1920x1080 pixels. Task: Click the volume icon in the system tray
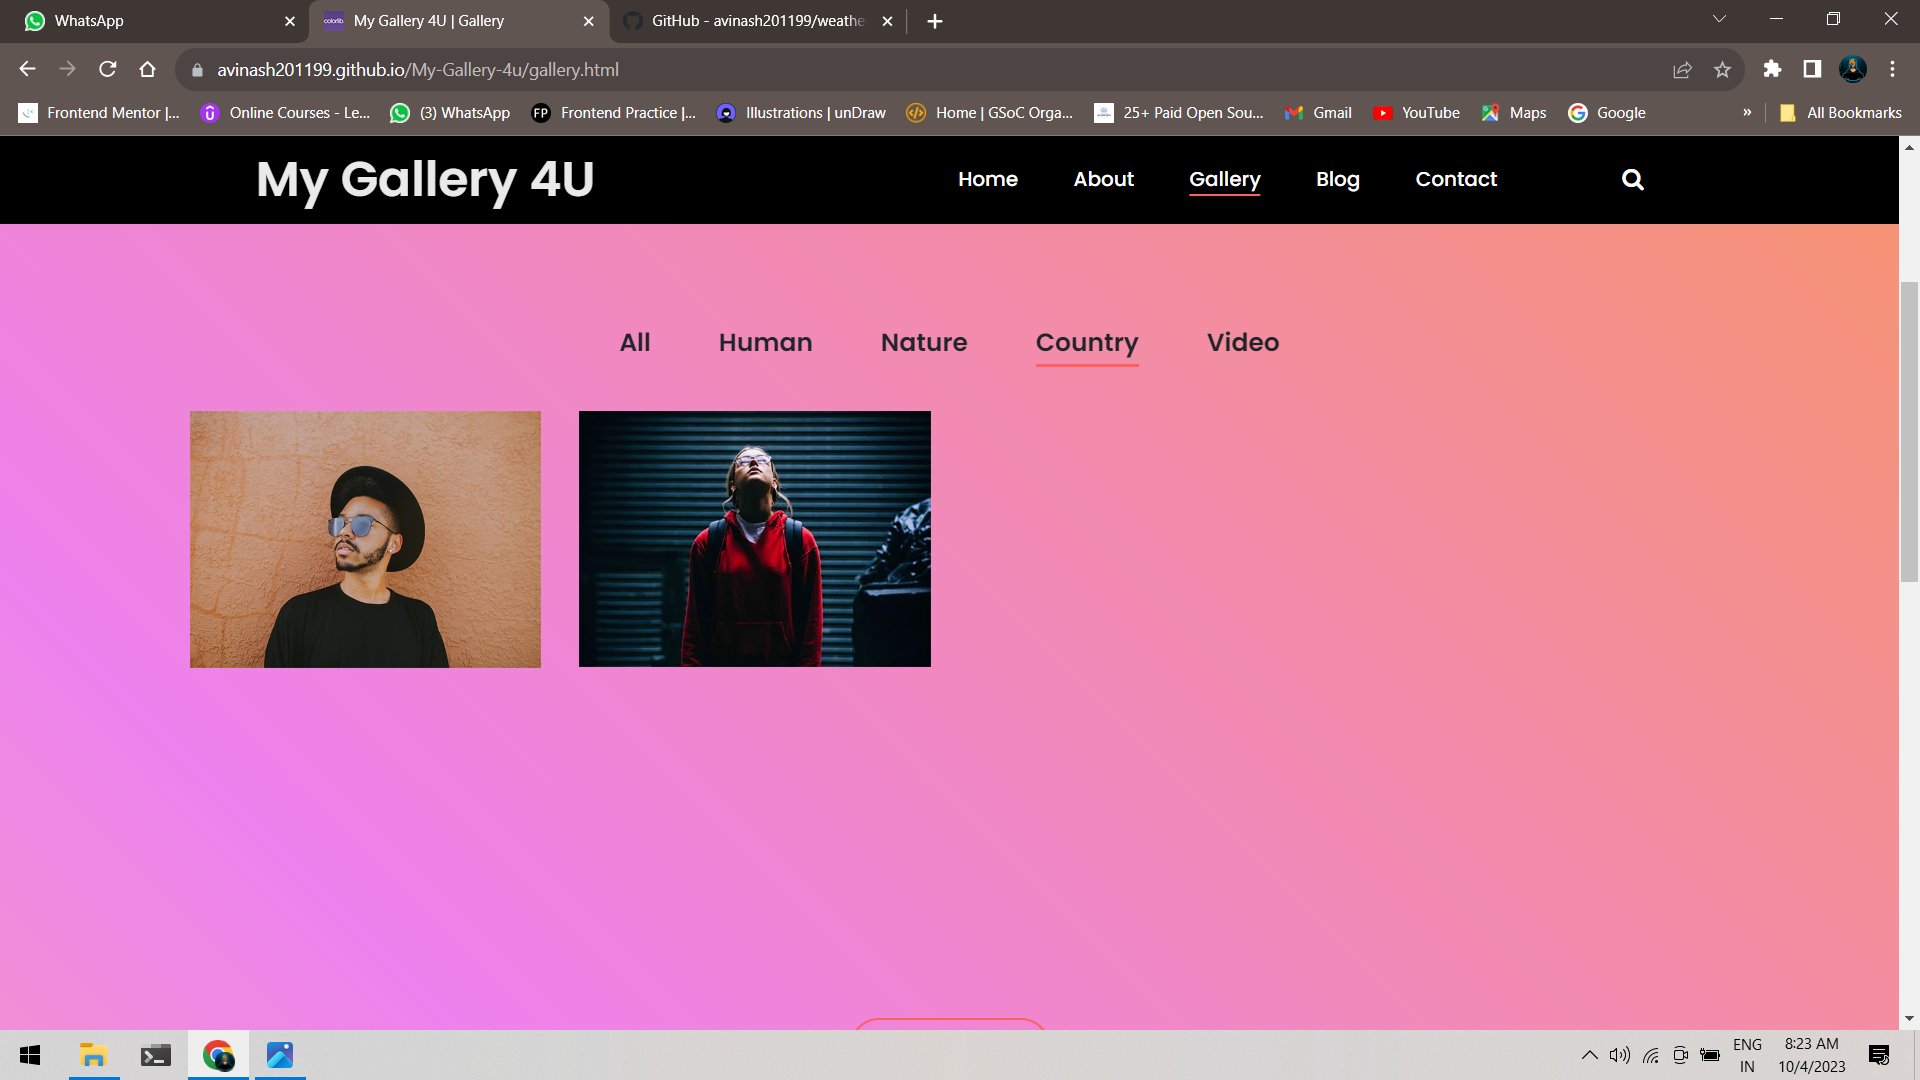click(1619, 1054)
